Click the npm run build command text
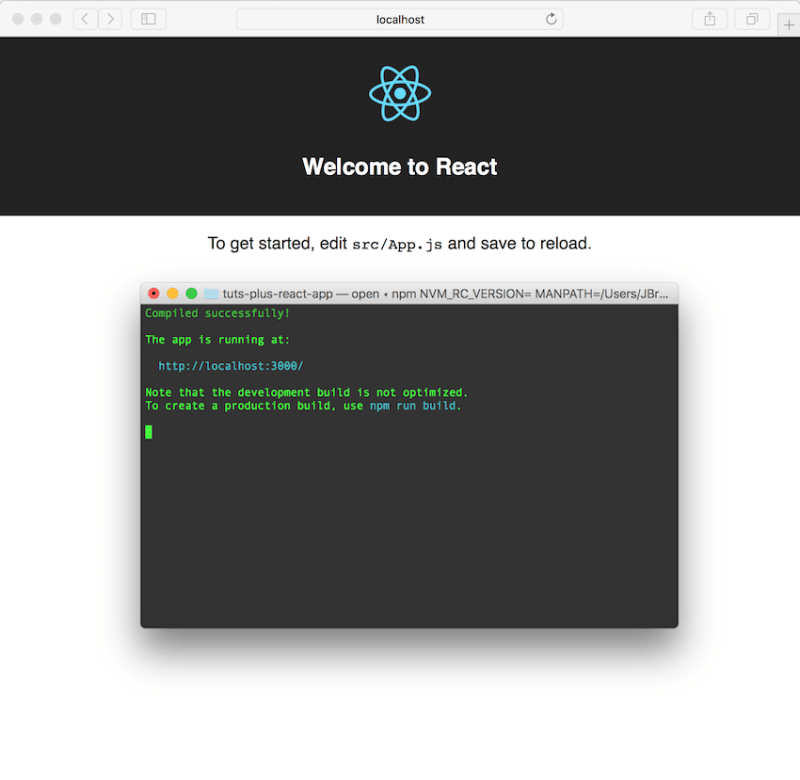 pos(415,406)
